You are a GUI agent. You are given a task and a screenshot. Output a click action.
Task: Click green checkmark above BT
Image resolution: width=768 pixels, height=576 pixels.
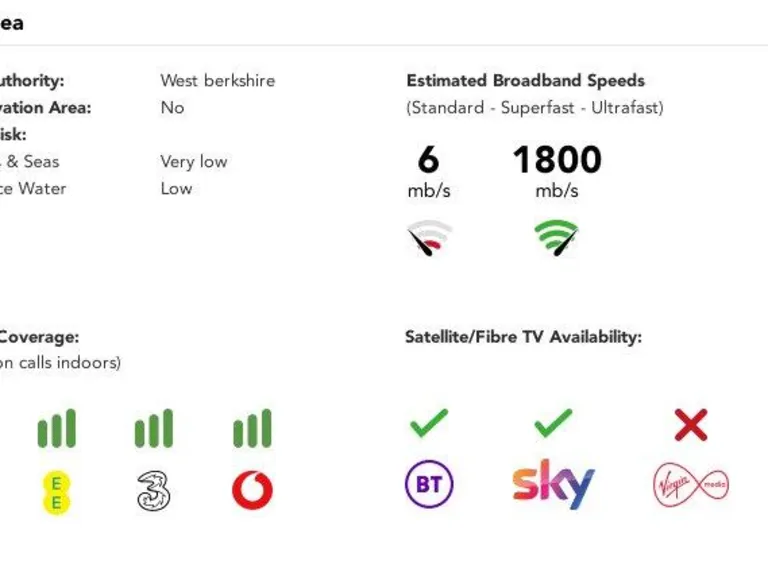tap(429, 424)
